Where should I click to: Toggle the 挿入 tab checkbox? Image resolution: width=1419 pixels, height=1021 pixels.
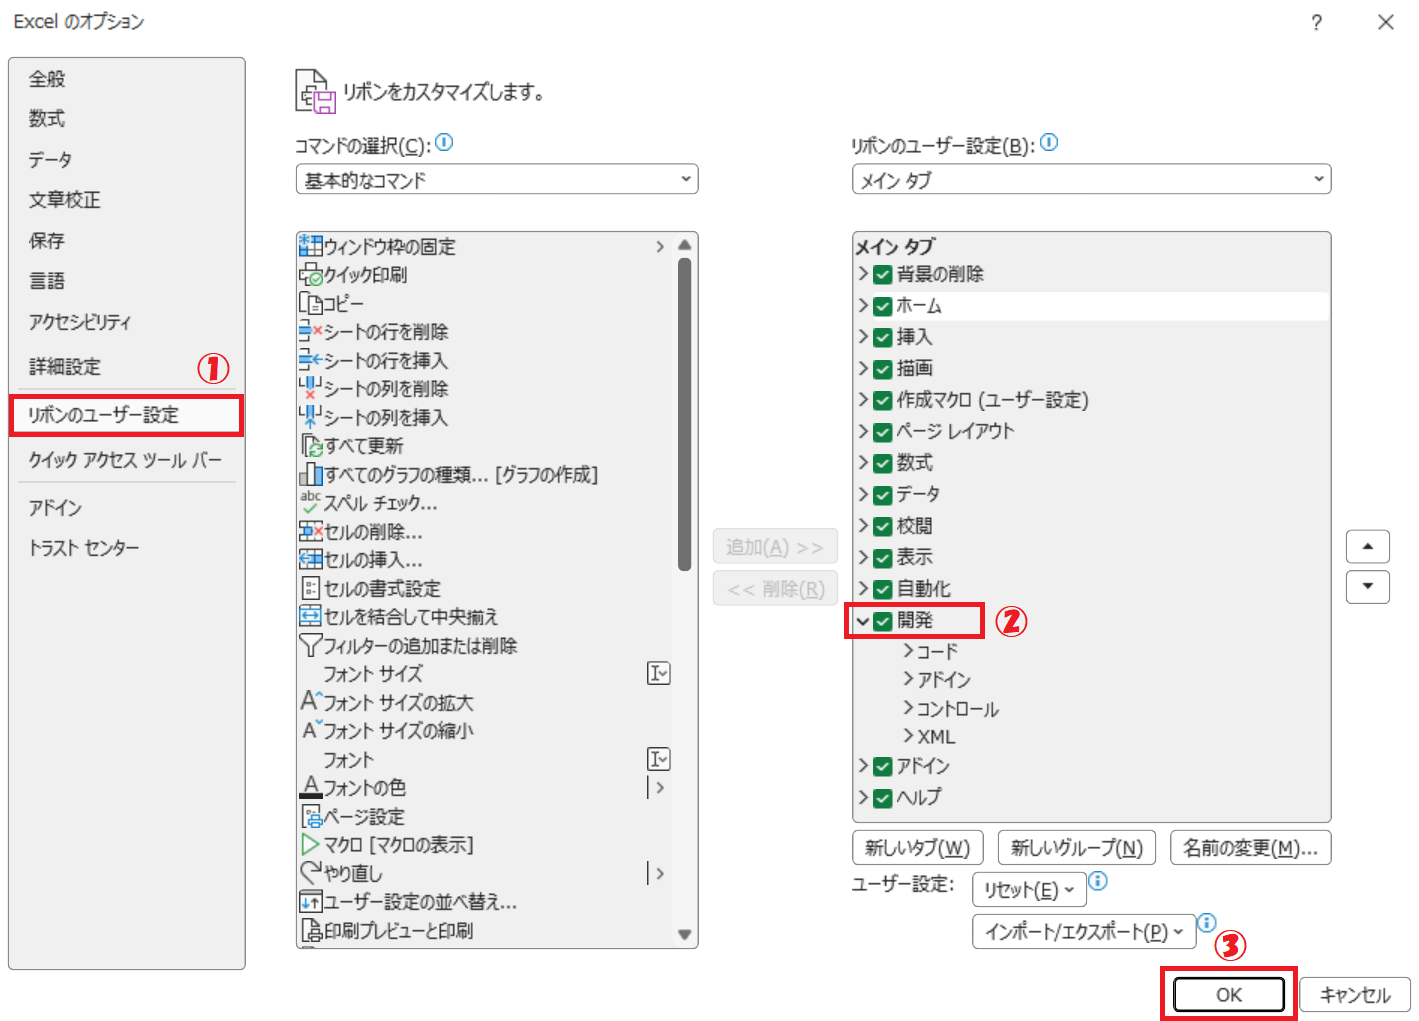point(882,337)
